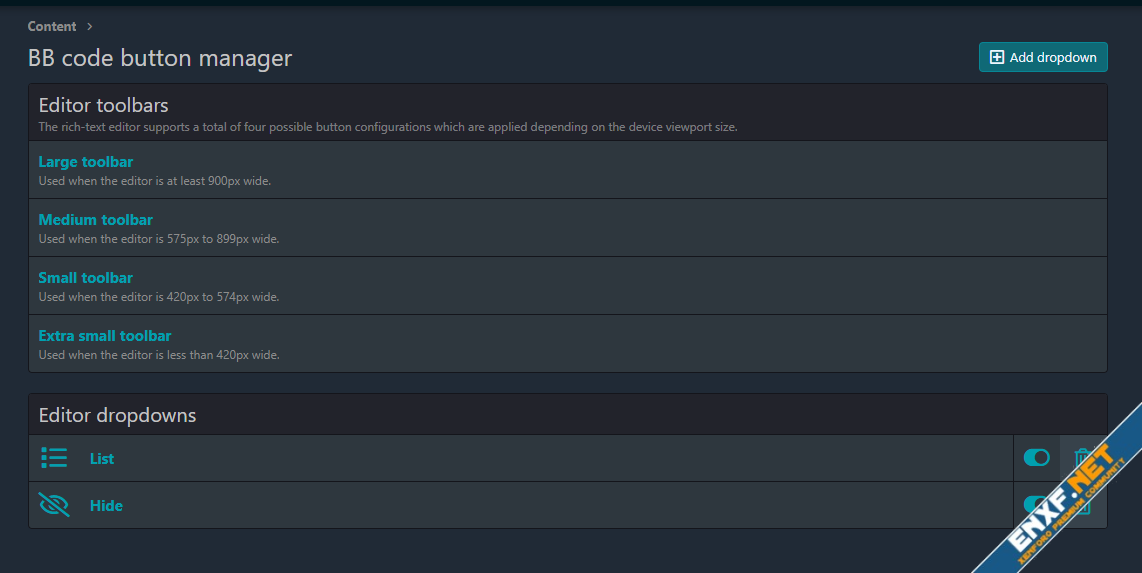Toggle off the Hide dropdown switch

click(x=1034, y=504)
